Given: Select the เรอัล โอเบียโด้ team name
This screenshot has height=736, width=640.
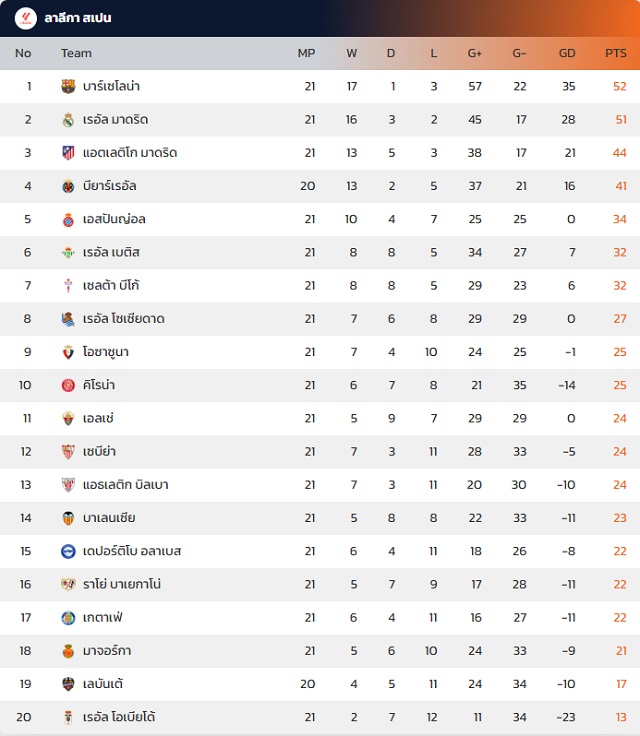Looking at the screenshot, I should point(119,717).
